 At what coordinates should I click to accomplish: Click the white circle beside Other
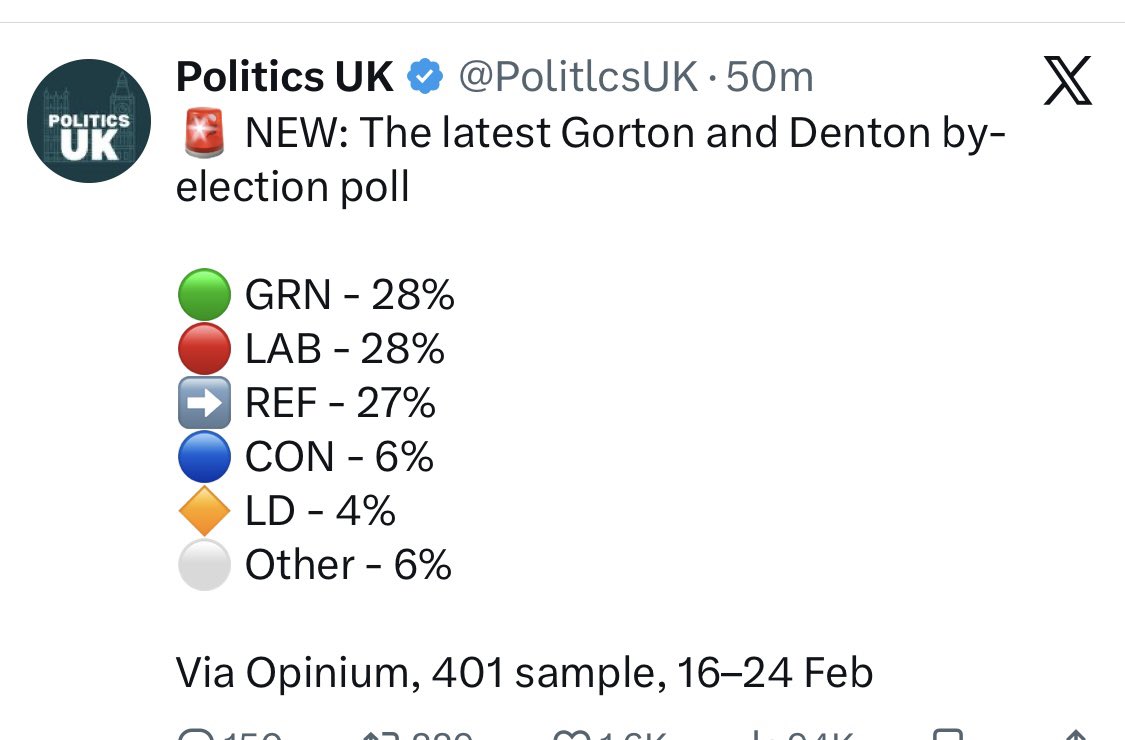pos(204,565)
